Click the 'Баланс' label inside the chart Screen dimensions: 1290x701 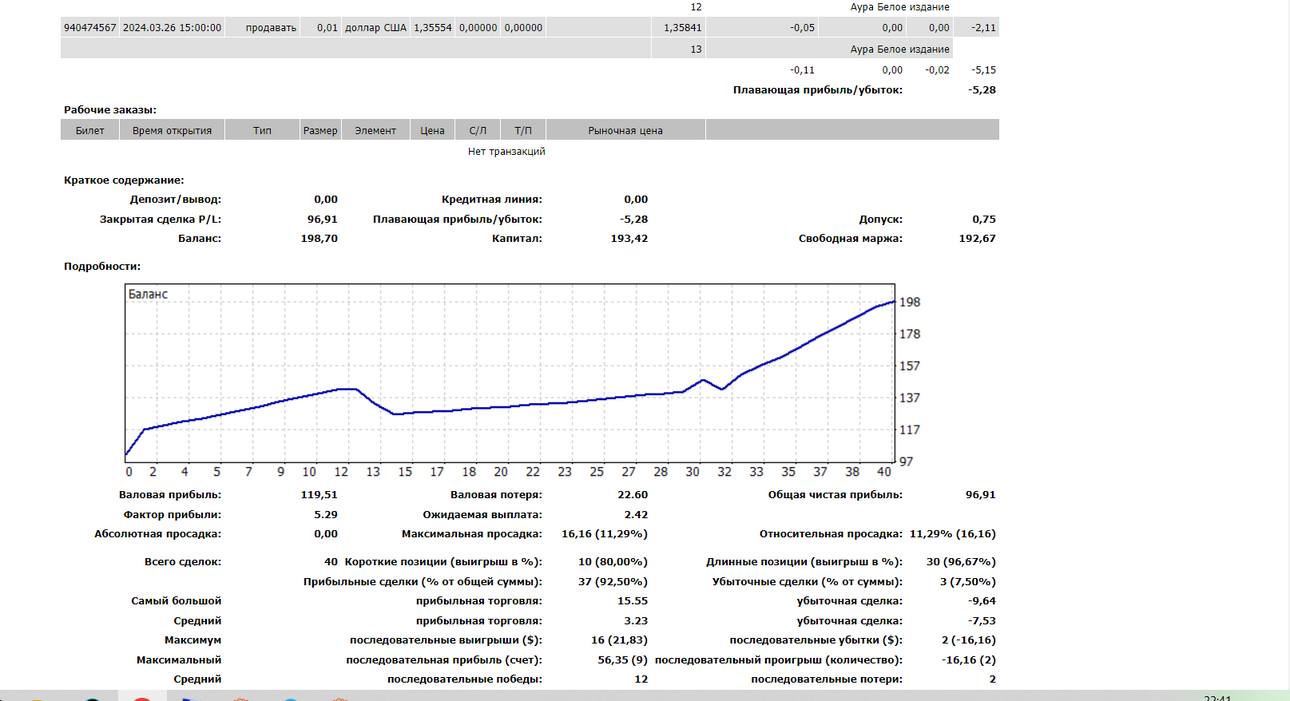[x=148, y=294]
